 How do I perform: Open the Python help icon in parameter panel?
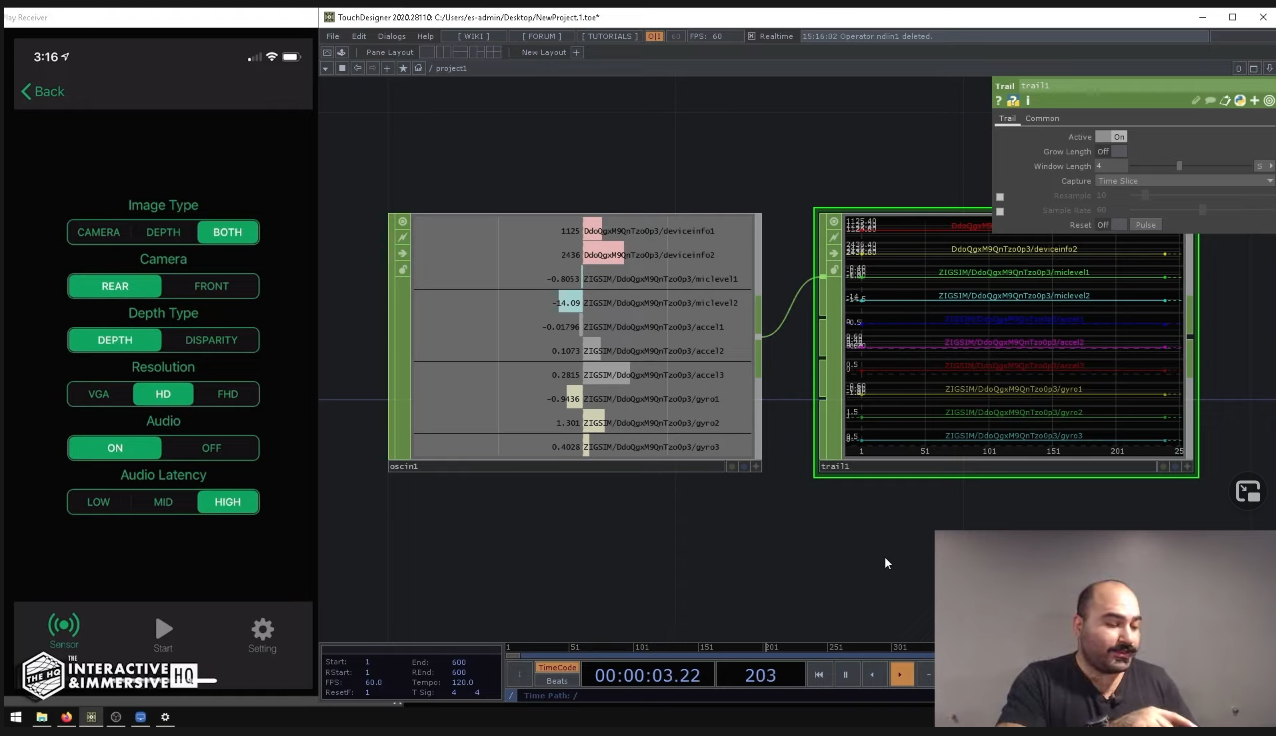[1012, 101]
